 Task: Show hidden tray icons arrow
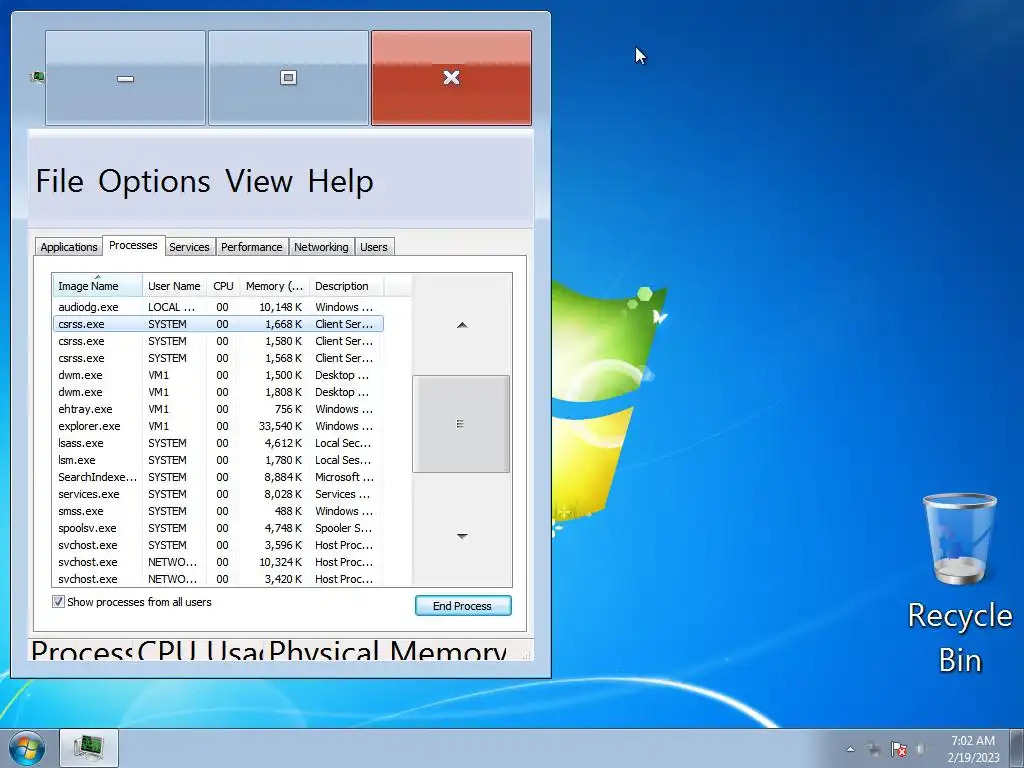point(850,749)
